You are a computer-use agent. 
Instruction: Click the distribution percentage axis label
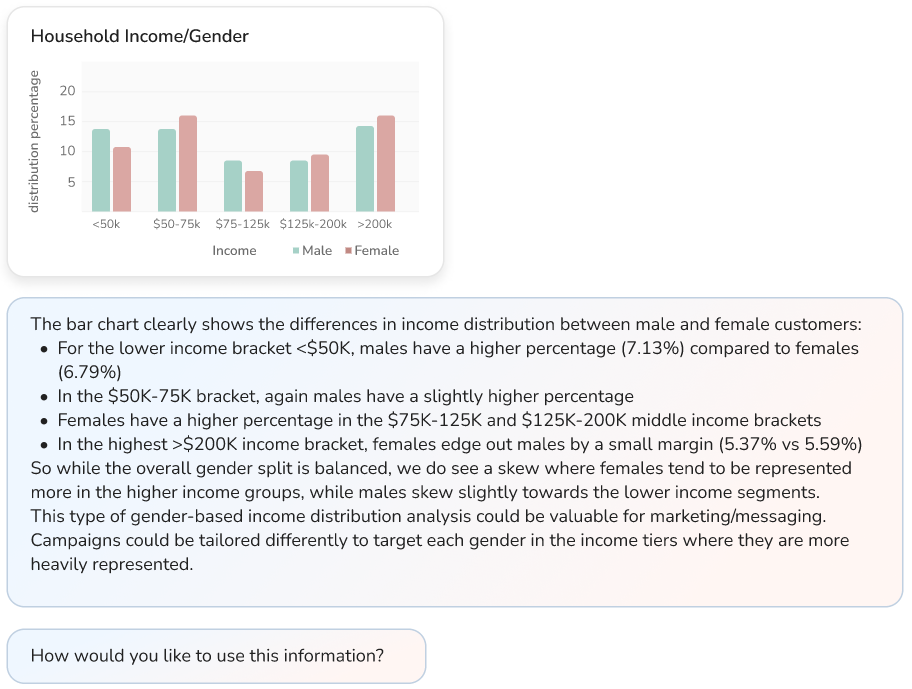(34, 141)
